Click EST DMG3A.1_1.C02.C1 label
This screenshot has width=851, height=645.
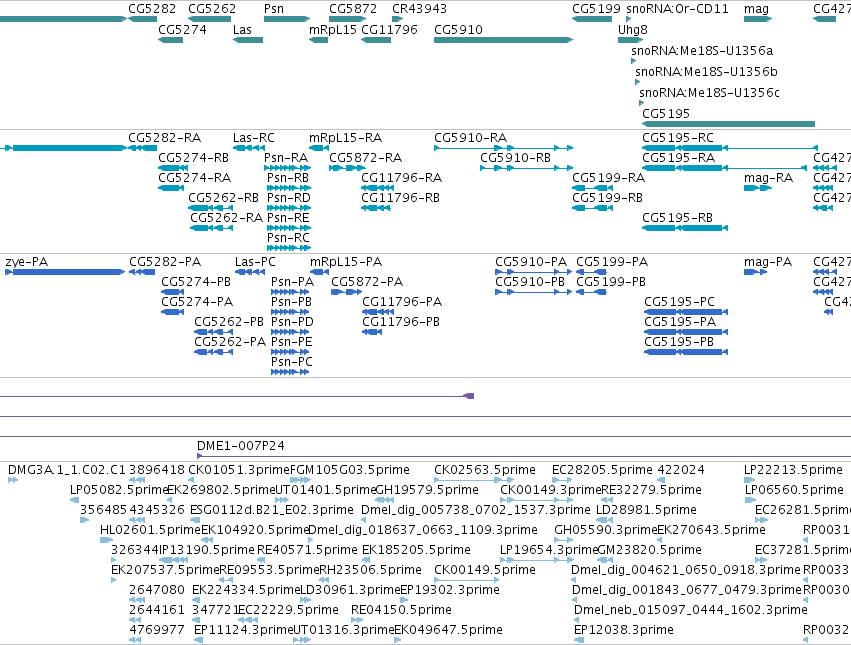click(x=66, y=470)
